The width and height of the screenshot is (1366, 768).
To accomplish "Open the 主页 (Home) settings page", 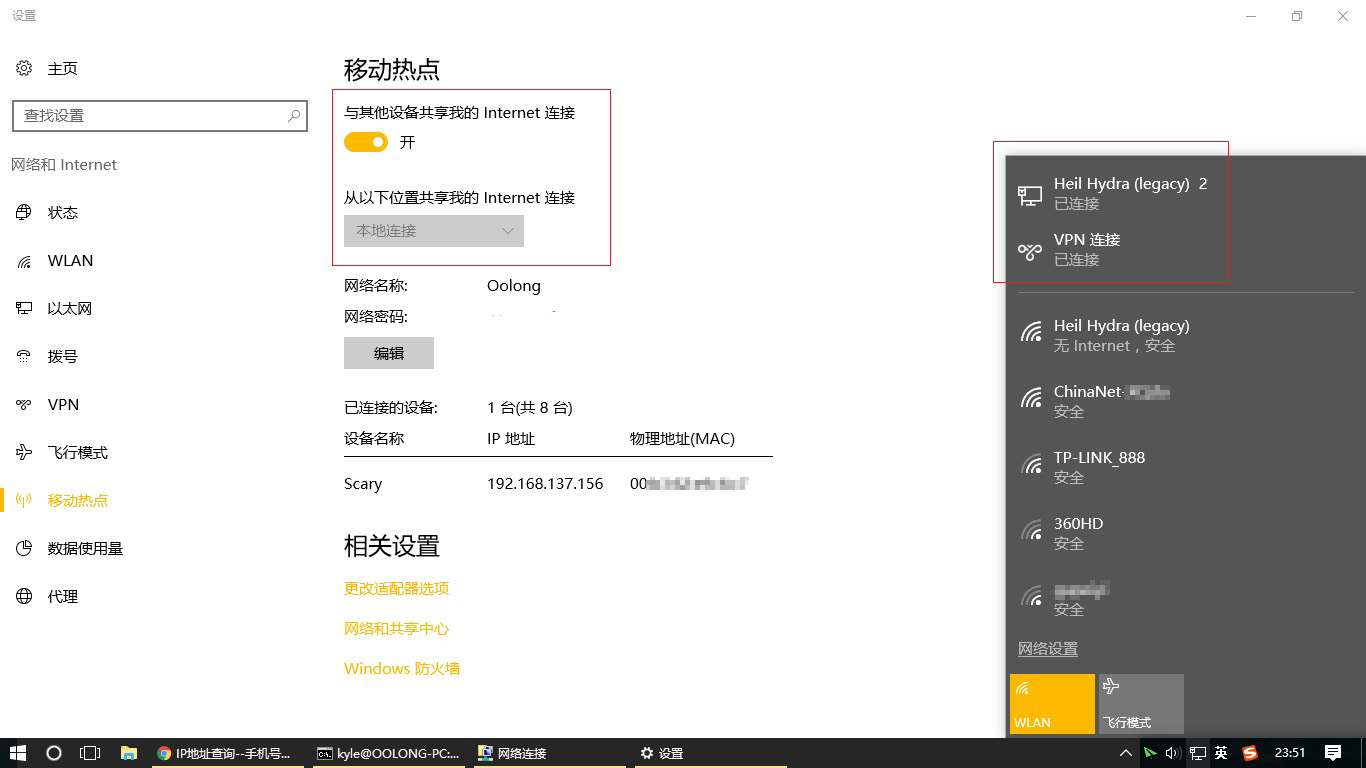I will (x=62, y=68).
